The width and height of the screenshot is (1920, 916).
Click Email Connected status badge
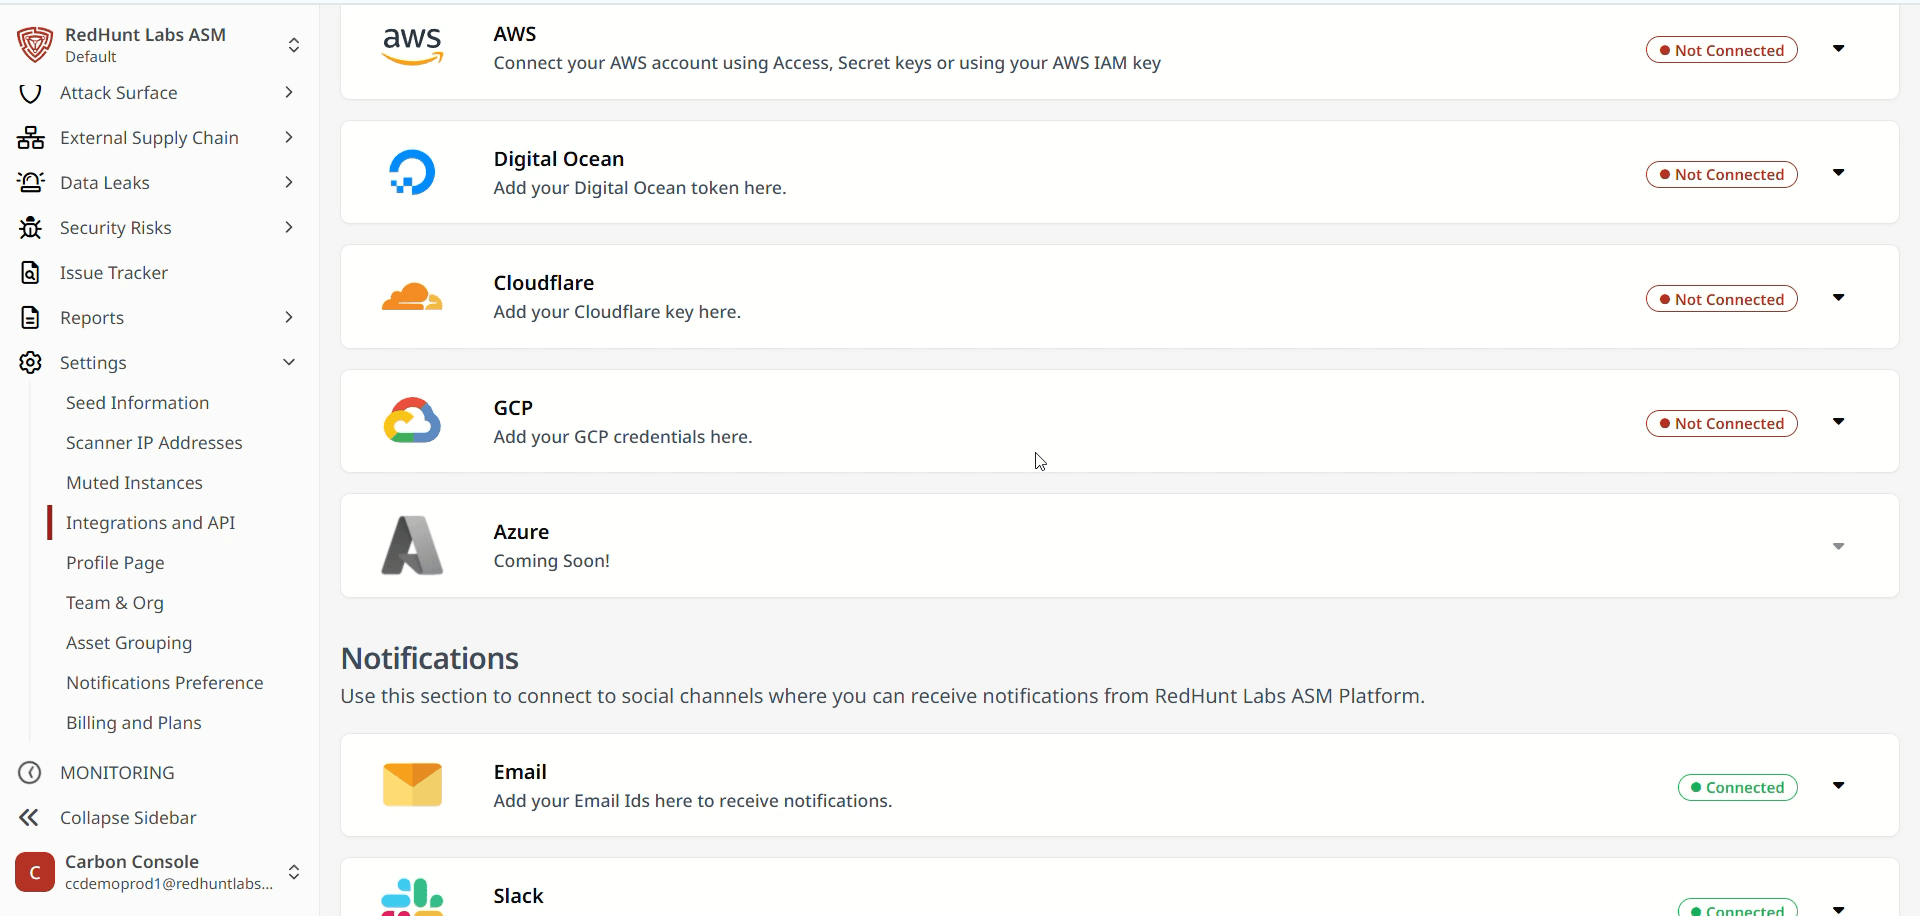pyautogui.click(x=1738, y=788)
